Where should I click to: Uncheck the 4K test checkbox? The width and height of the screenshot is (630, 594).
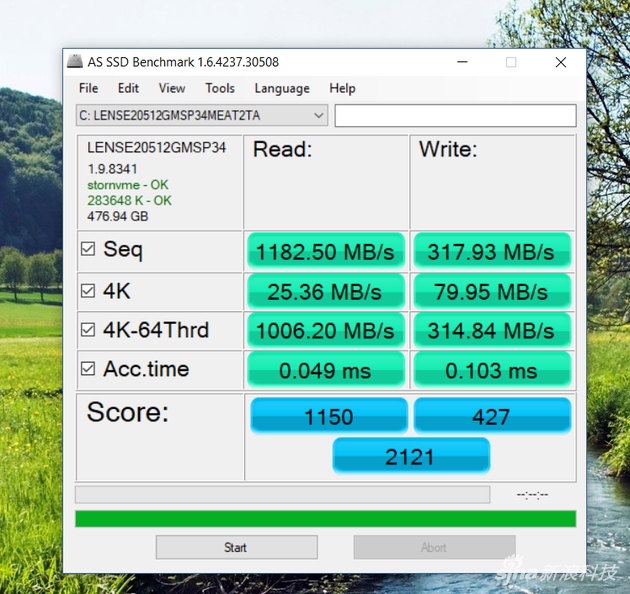coord(88,291)
